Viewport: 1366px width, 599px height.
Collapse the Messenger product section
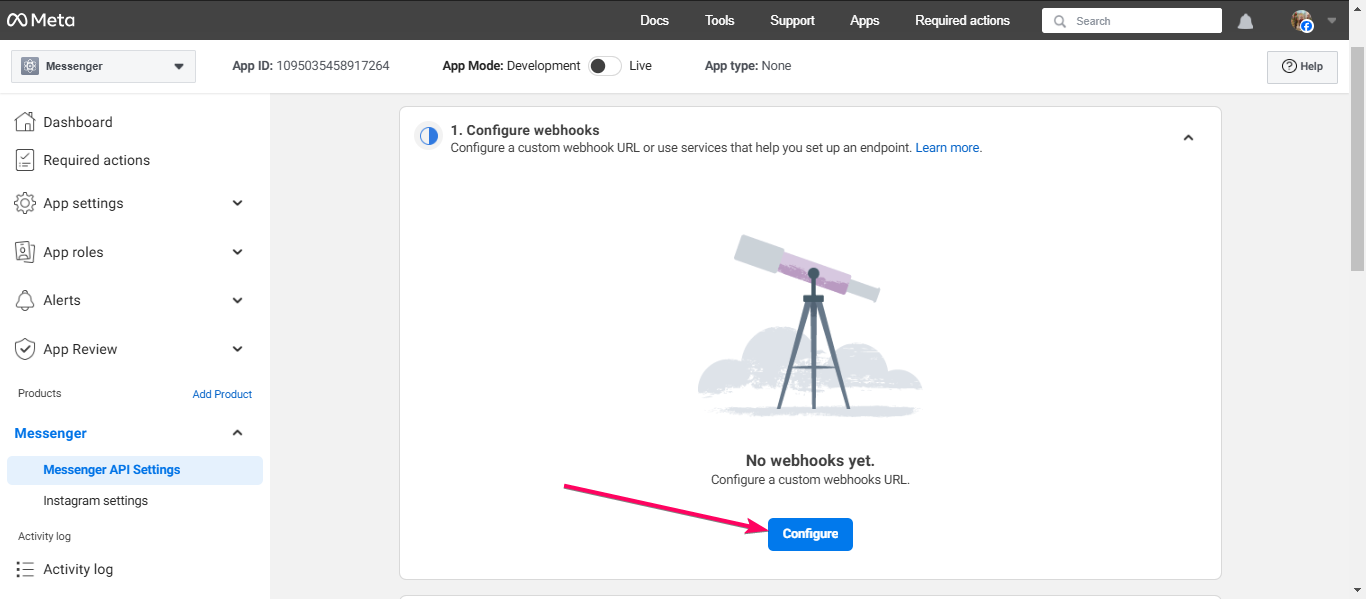[x=238, y=433]
